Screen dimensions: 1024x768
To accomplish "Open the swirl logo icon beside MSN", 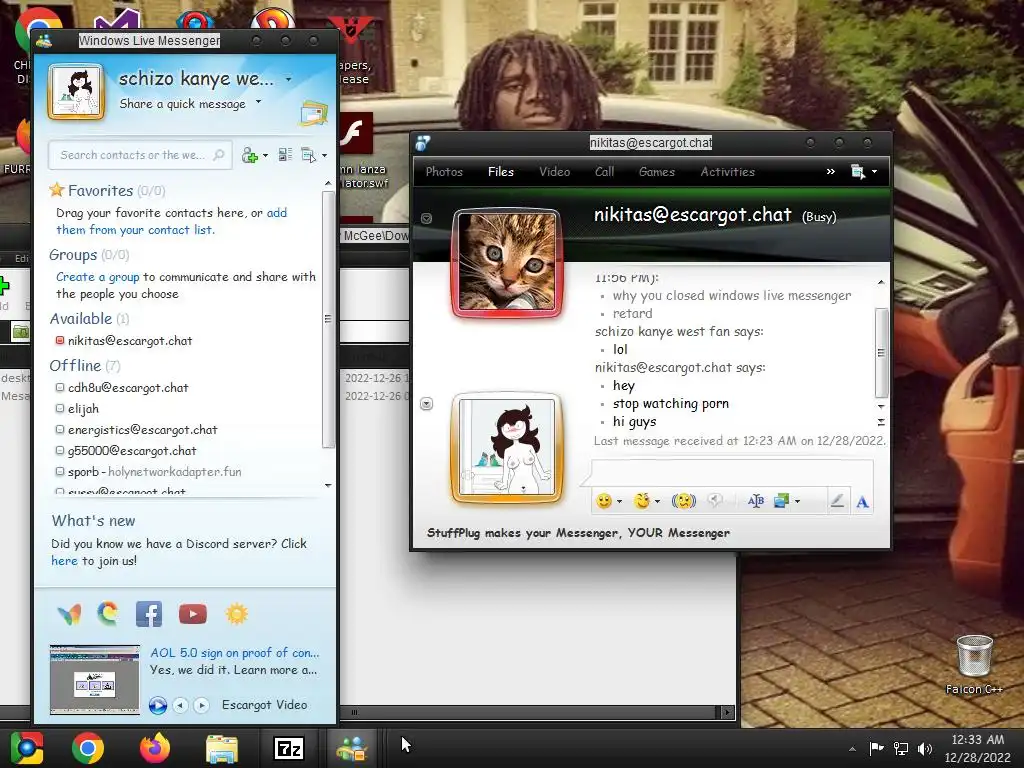I will point(108,614).
